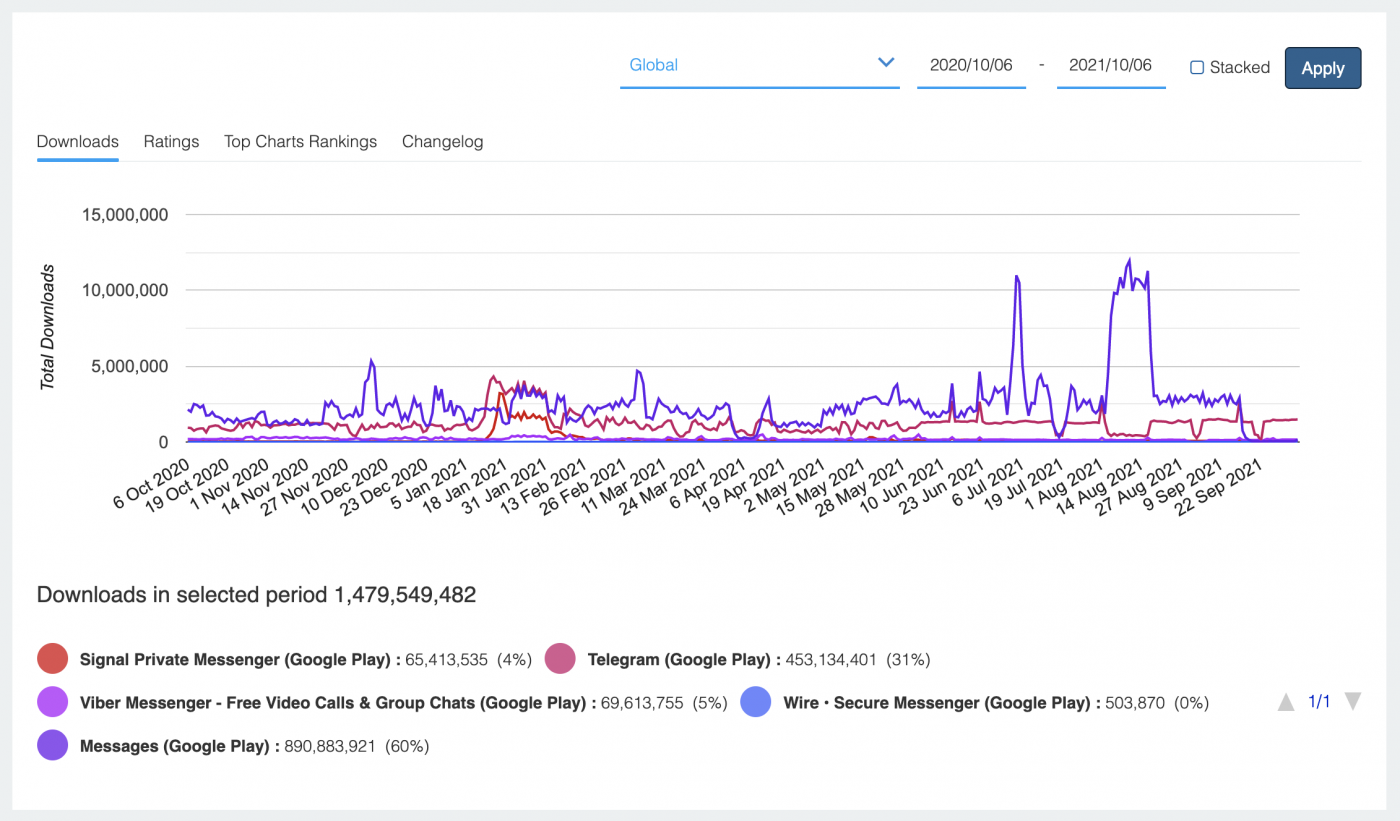The height and width of the screenshot is (821, 1400).
Task: Click the end date field showing 2021/10/06
Action: (x=1111, y=64)
